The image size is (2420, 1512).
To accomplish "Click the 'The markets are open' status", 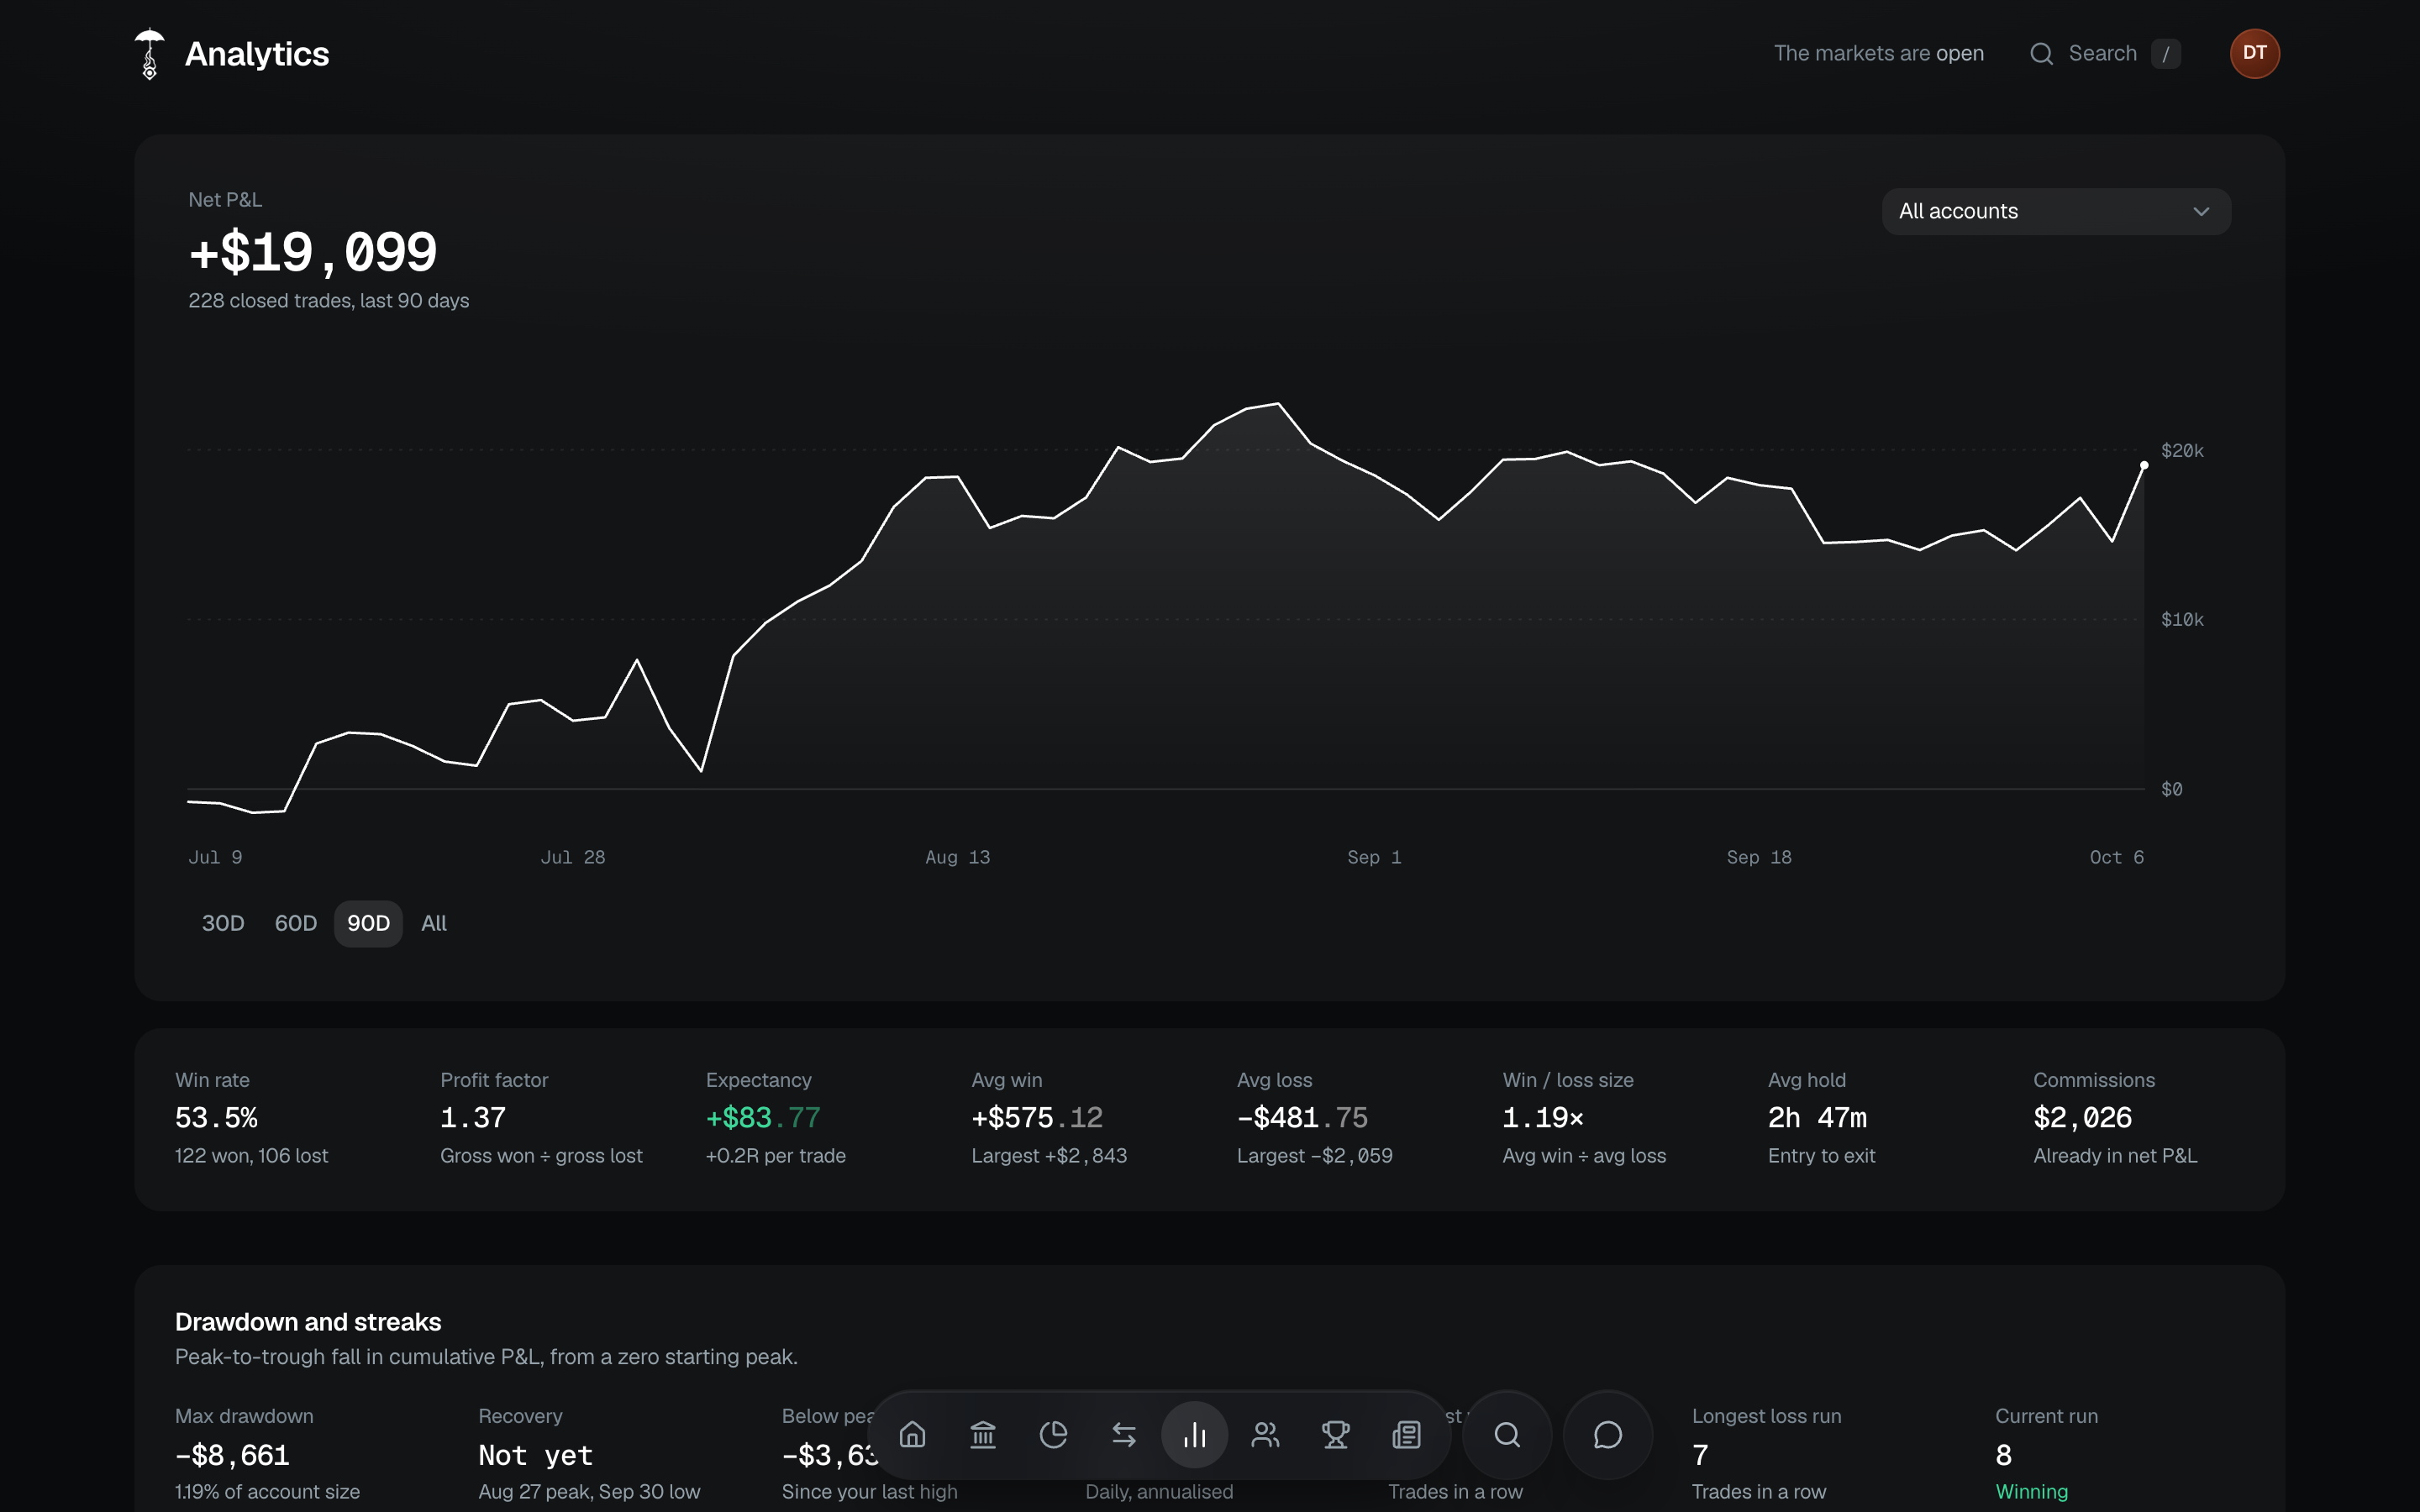I will point(1878,54).
